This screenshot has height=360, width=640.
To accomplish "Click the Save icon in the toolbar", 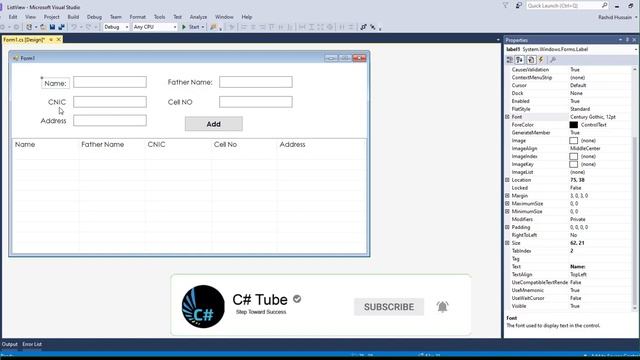I will (52, 27).
